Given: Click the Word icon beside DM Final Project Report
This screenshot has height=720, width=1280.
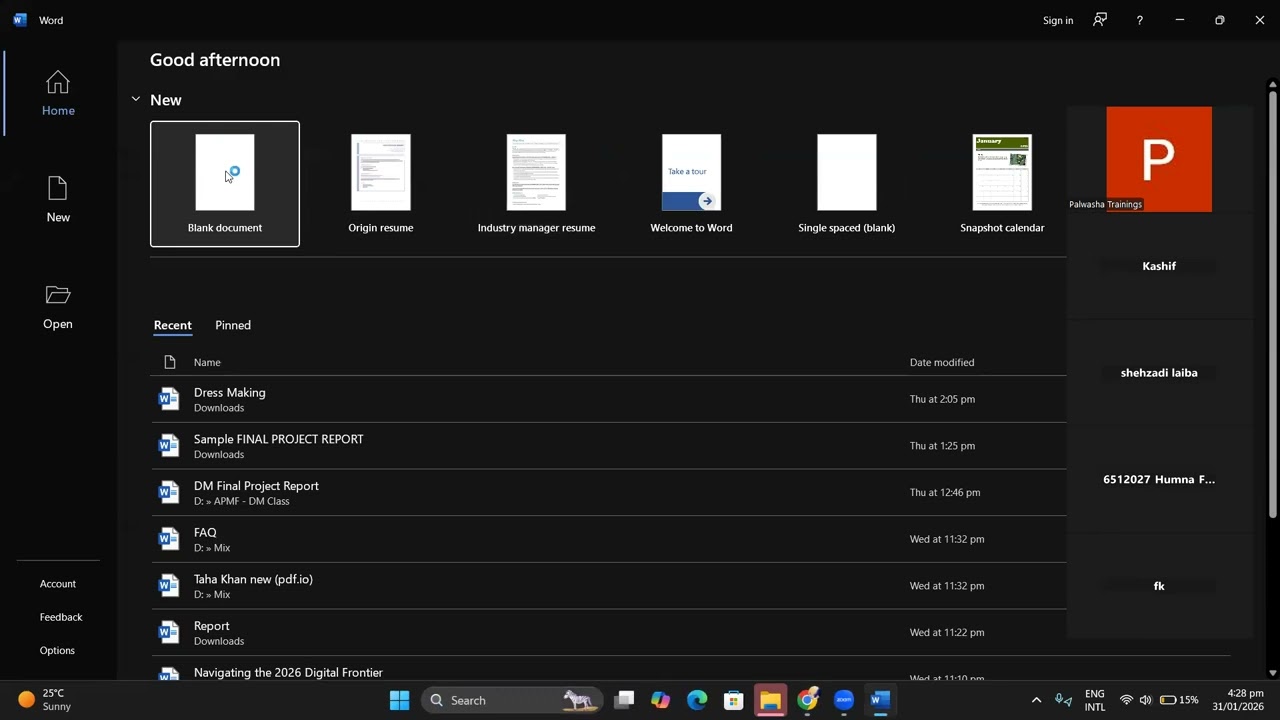Looking at the screenshot, I should click(169, 492).
